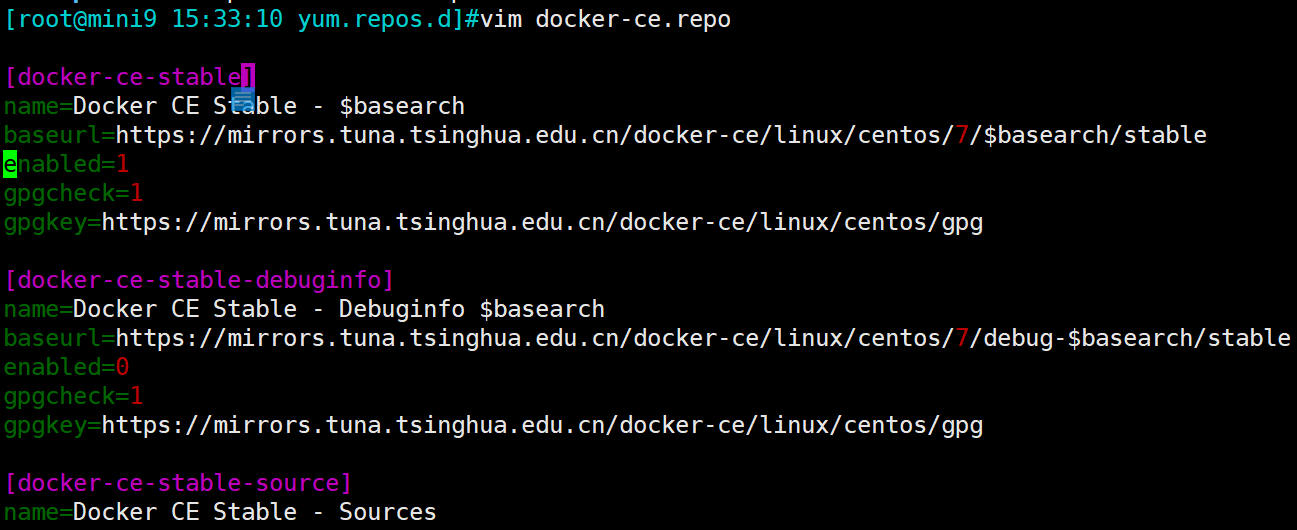Click the [docker-ce-stable] section header
1297x530 pixels.
125,77
